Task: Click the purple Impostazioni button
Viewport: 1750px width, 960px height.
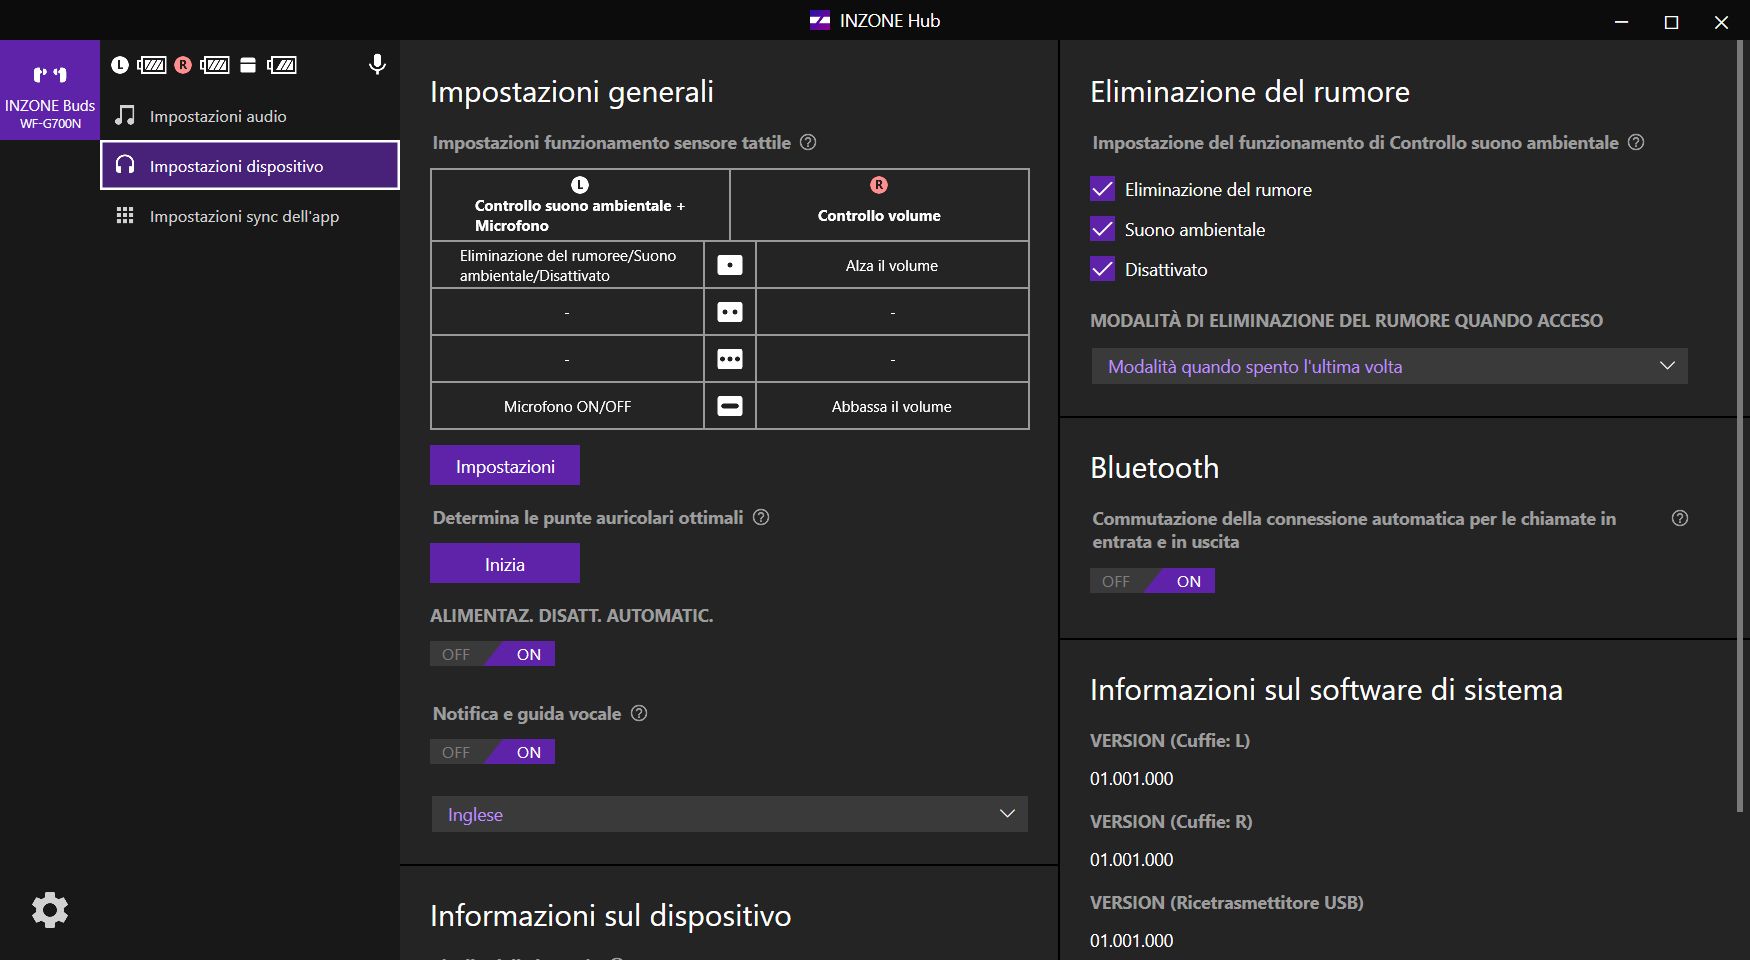Action: pos(505,466)
